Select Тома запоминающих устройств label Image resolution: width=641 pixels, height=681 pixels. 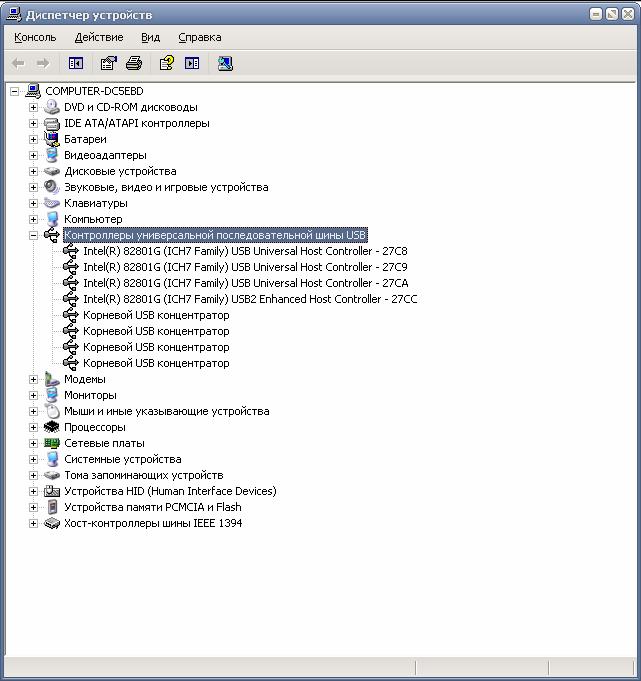pyautogui.click(x=144, y=475)
